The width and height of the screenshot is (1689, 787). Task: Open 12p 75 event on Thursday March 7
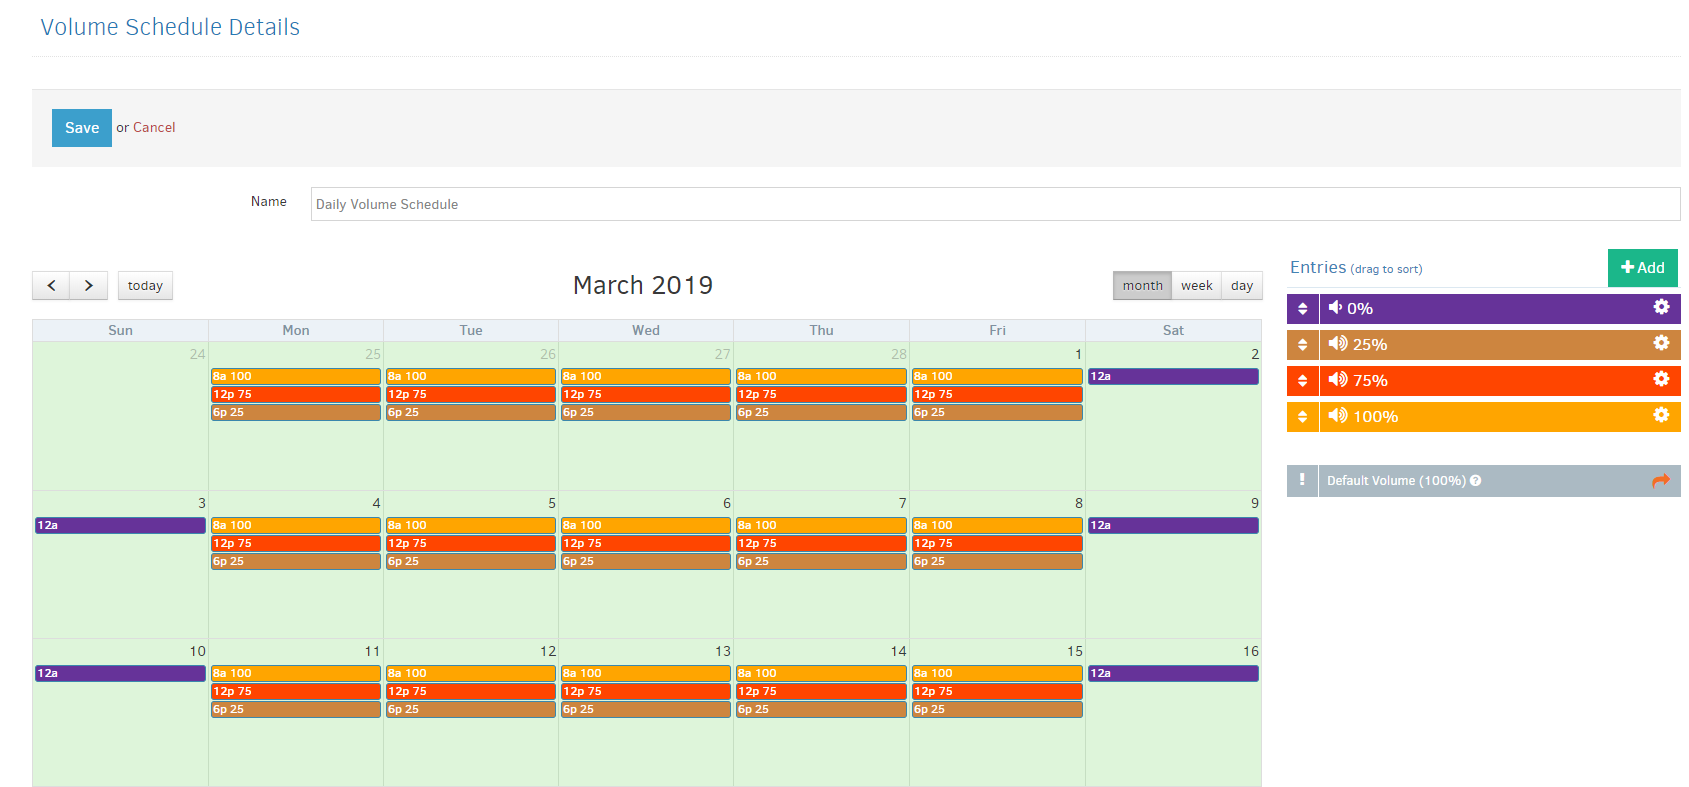[821, 544]
